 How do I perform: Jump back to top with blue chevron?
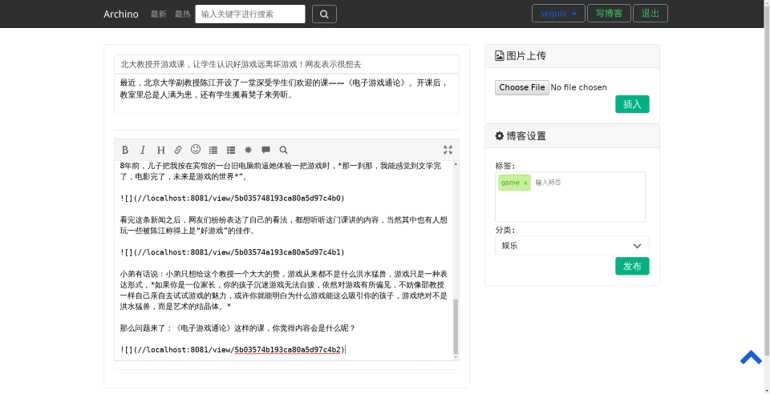click(751, 357)
